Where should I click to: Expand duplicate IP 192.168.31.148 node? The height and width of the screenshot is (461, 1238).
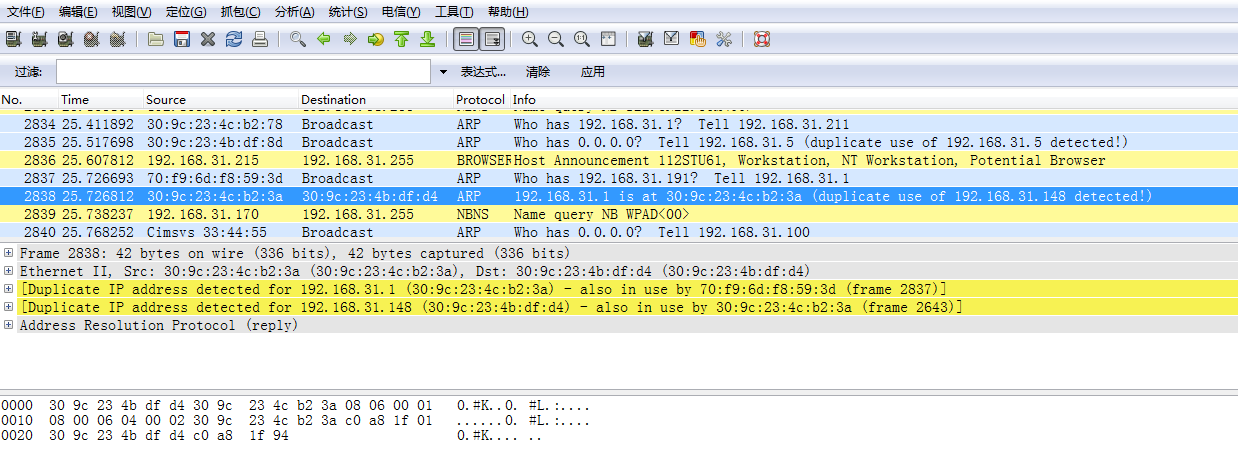tap(9, 307)
